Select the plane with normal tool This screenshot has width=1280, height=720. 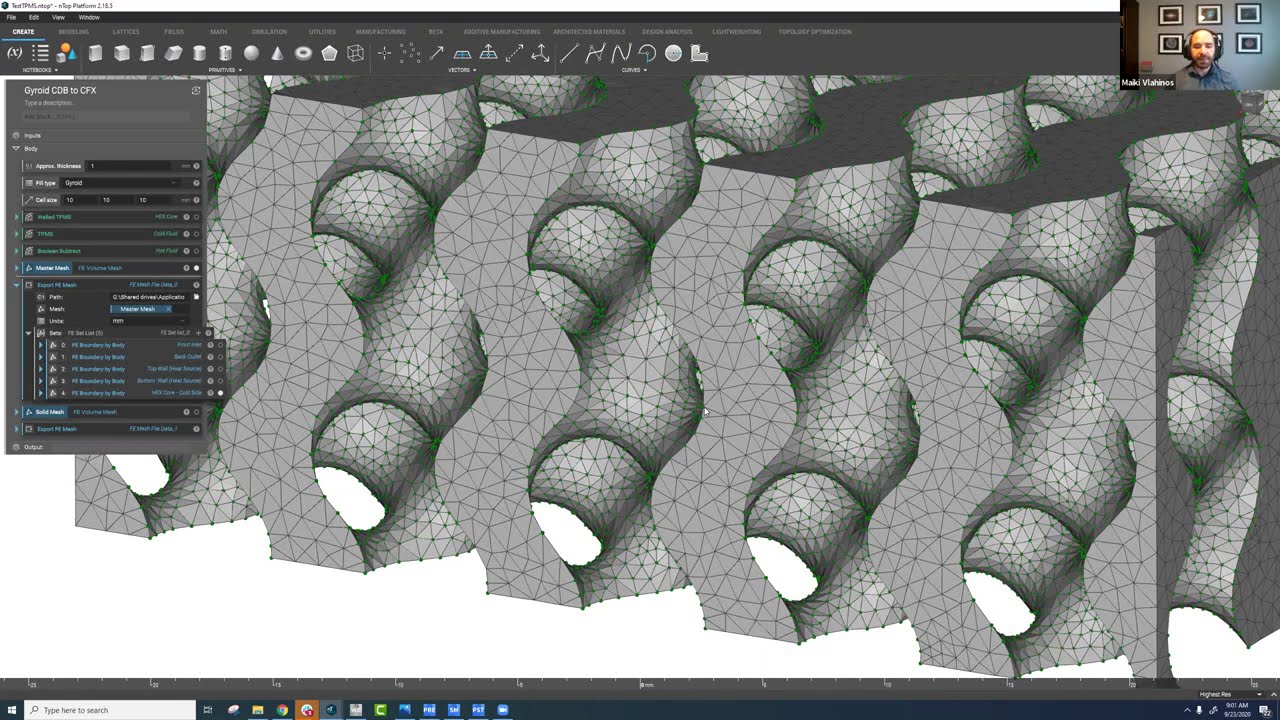(488, 53)
